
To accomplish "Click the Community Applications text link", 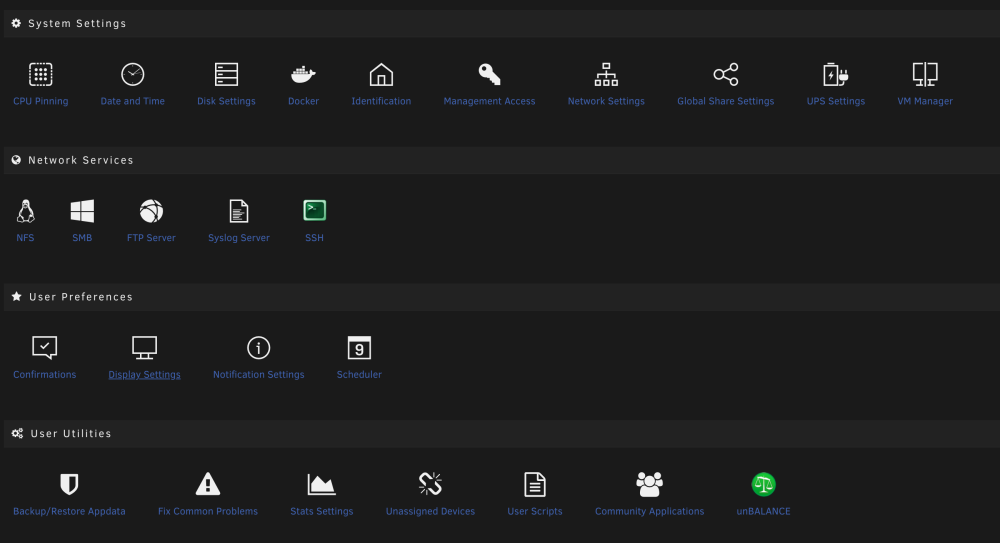I will (x=649, y=511).
